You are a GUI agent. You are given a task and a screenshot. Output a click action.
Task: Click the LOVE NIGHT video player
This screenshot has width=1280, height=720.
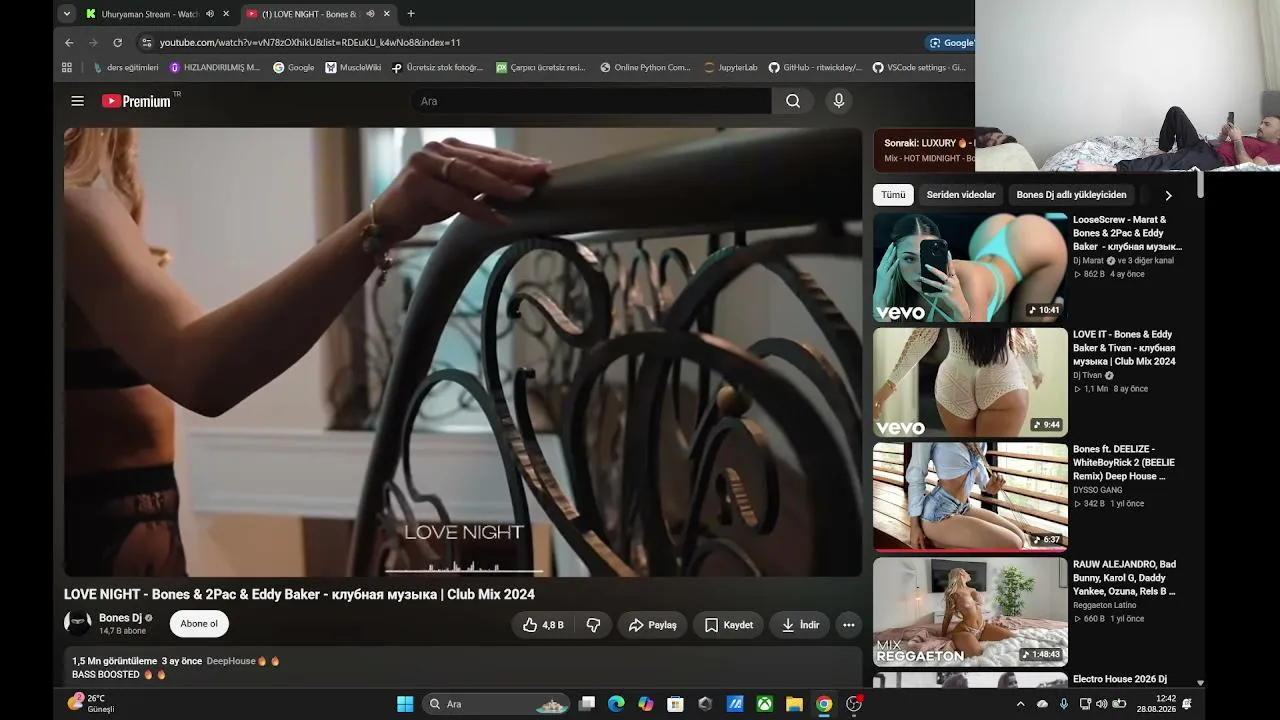(463, 352)
